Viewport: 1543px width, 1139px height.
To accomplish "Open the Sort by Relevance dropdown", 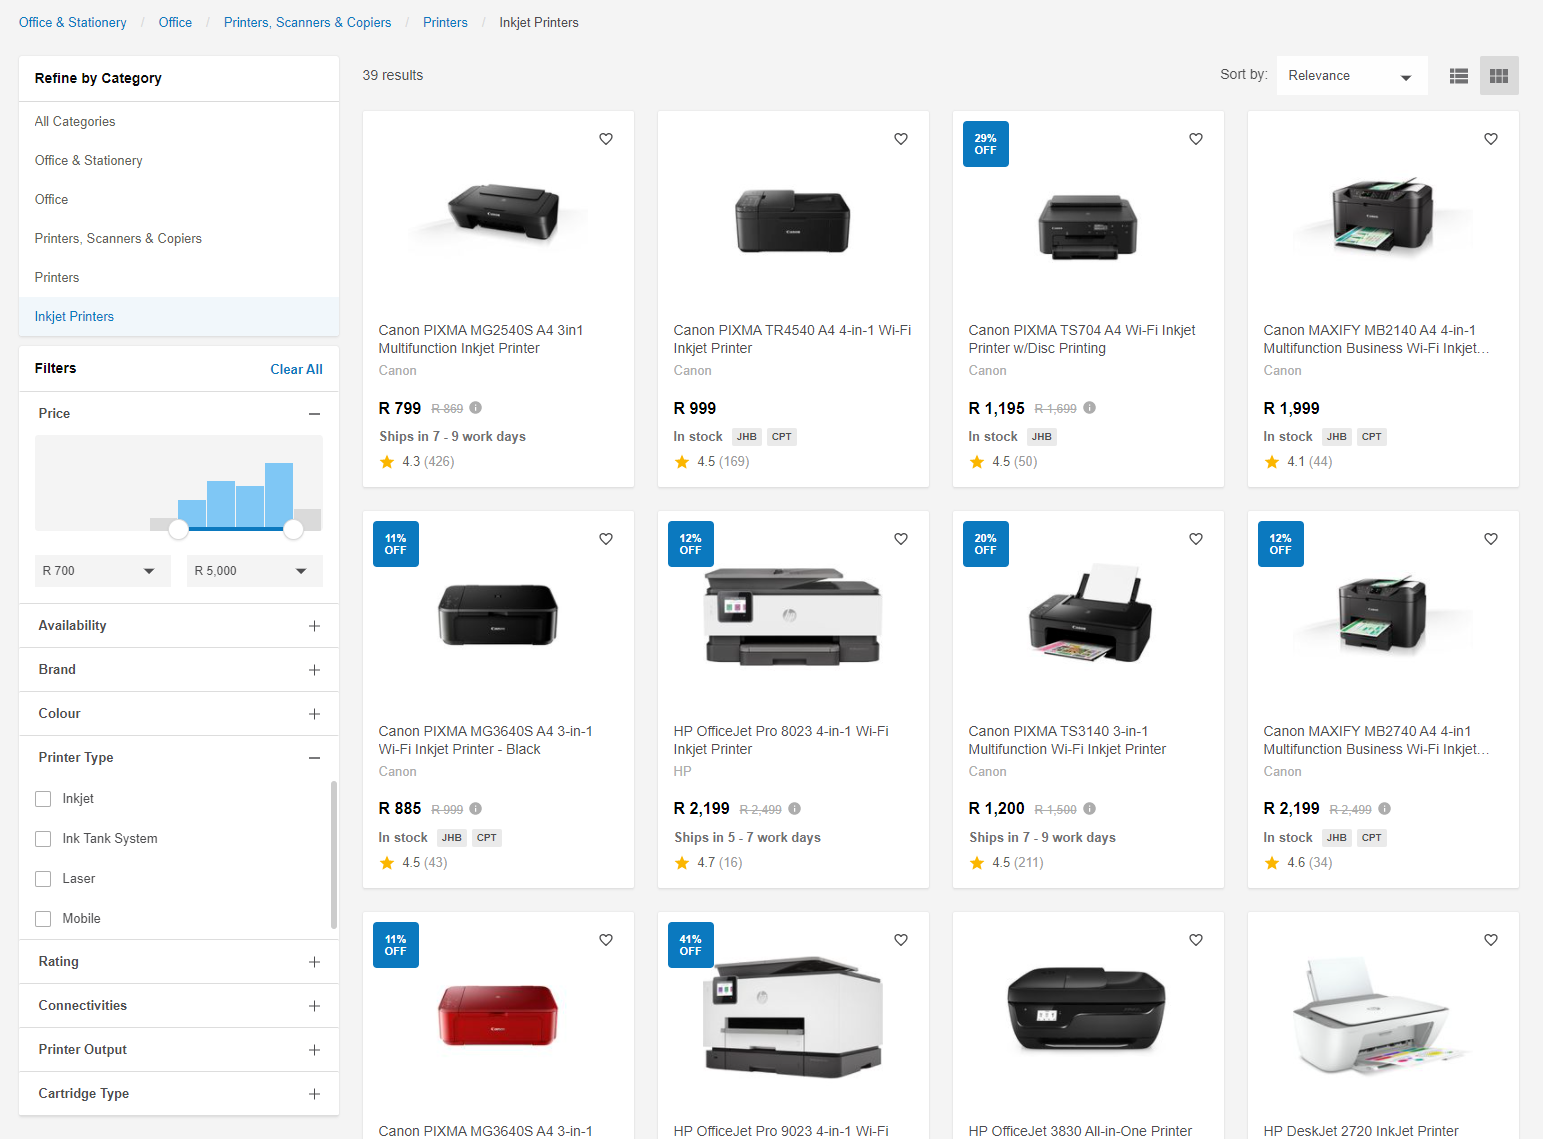I will click(1352, 76).
